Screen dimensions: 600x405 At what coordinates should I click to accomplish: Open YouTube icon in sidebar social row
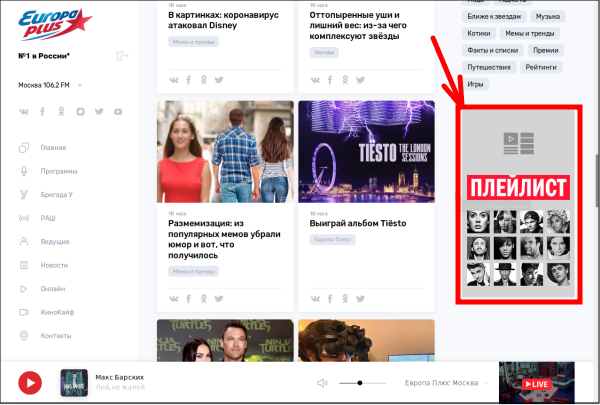(x=118, y=112)
